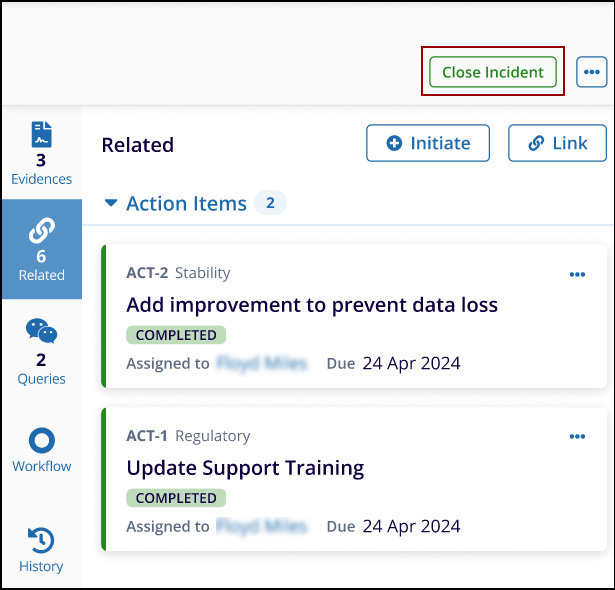The width and height of the screenshot is (615, 590).
Task: Click the ACT-1 identifier label
Action: (x=147, y=436)
